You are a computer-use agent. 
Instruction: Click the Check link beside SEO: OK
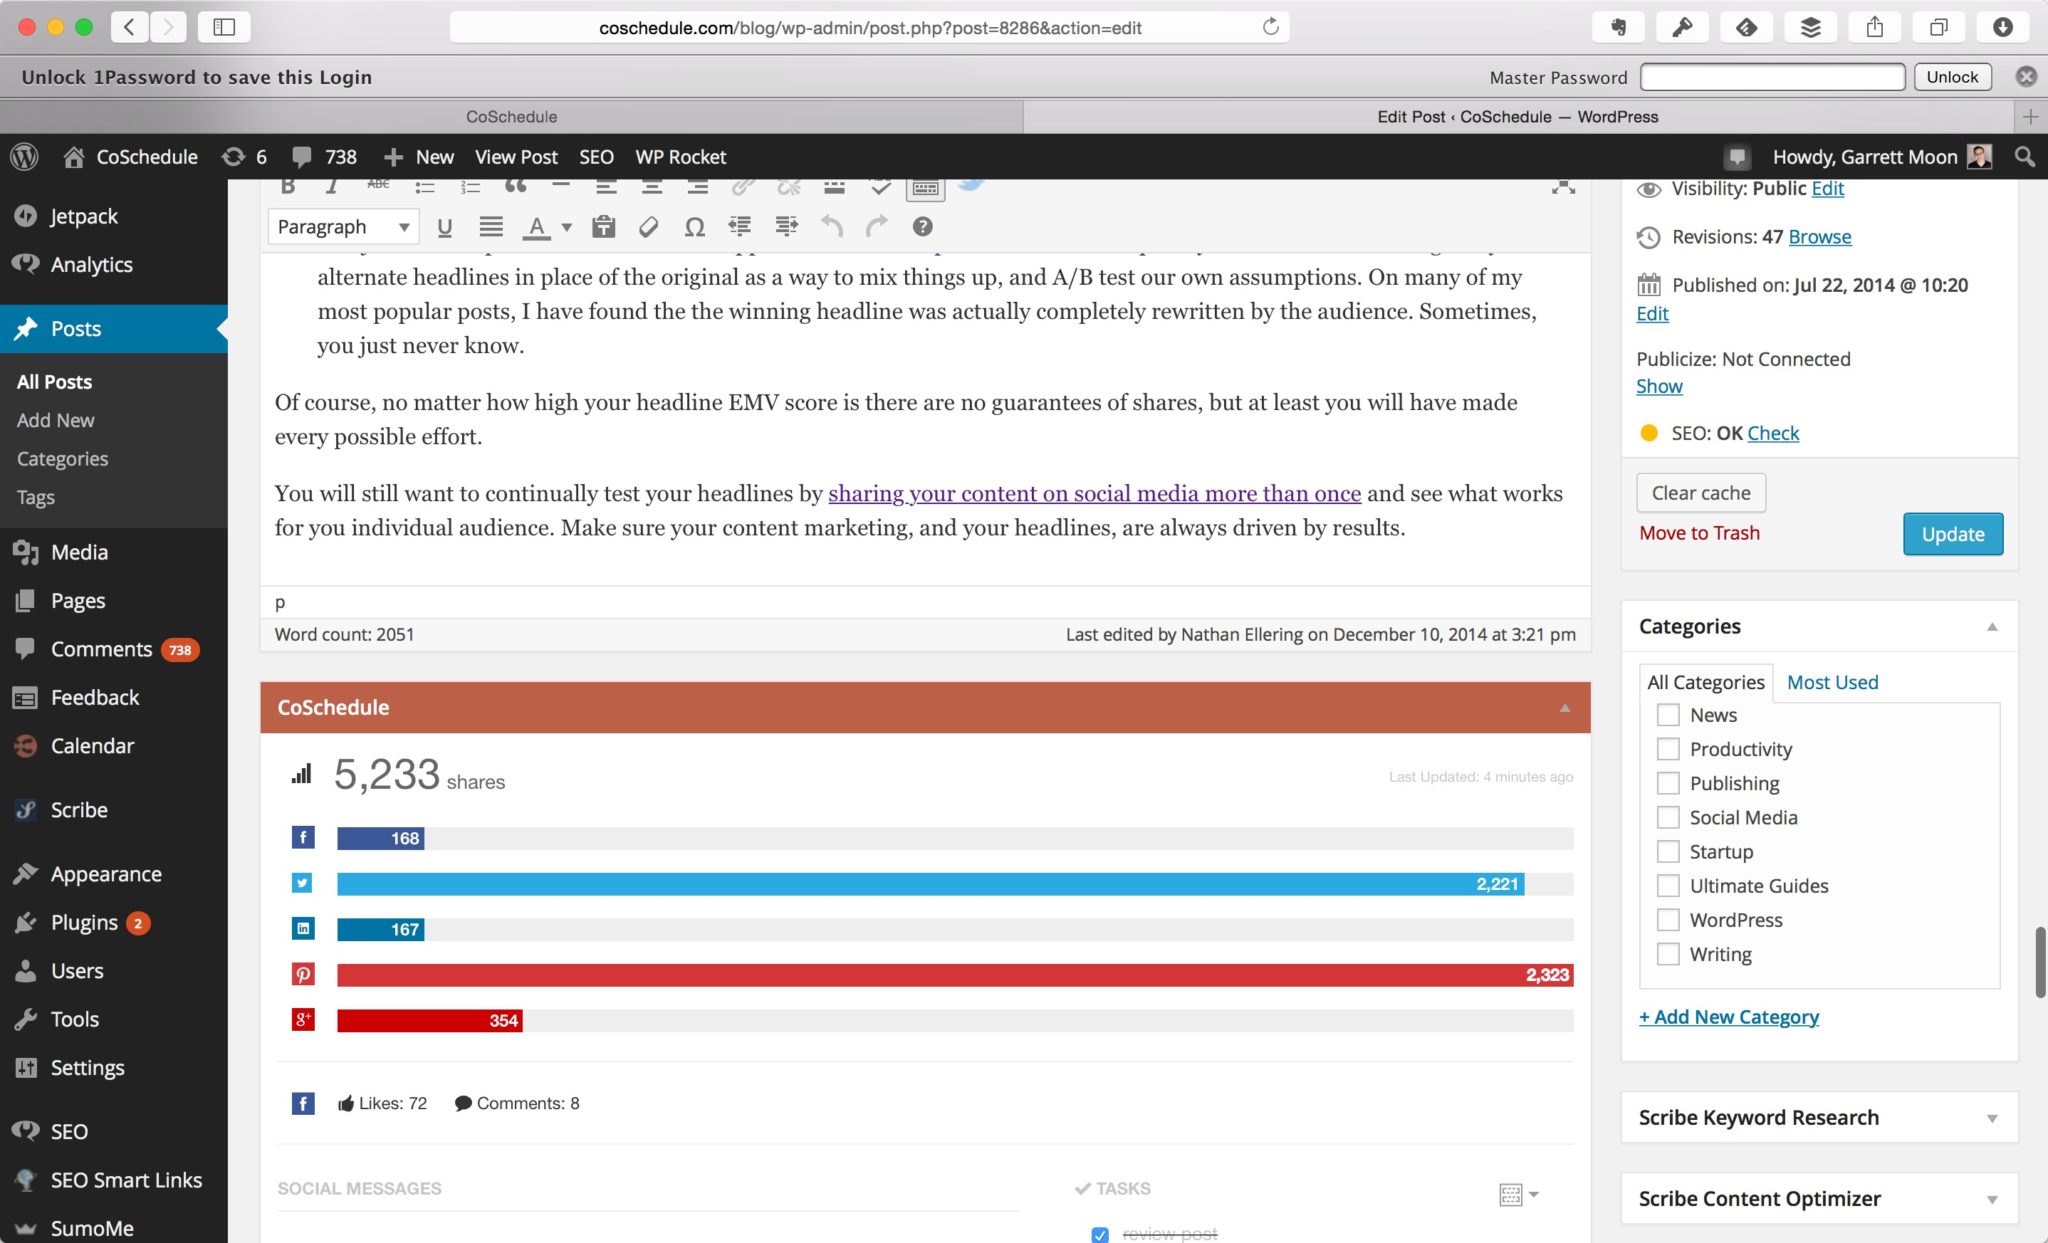1773,433
